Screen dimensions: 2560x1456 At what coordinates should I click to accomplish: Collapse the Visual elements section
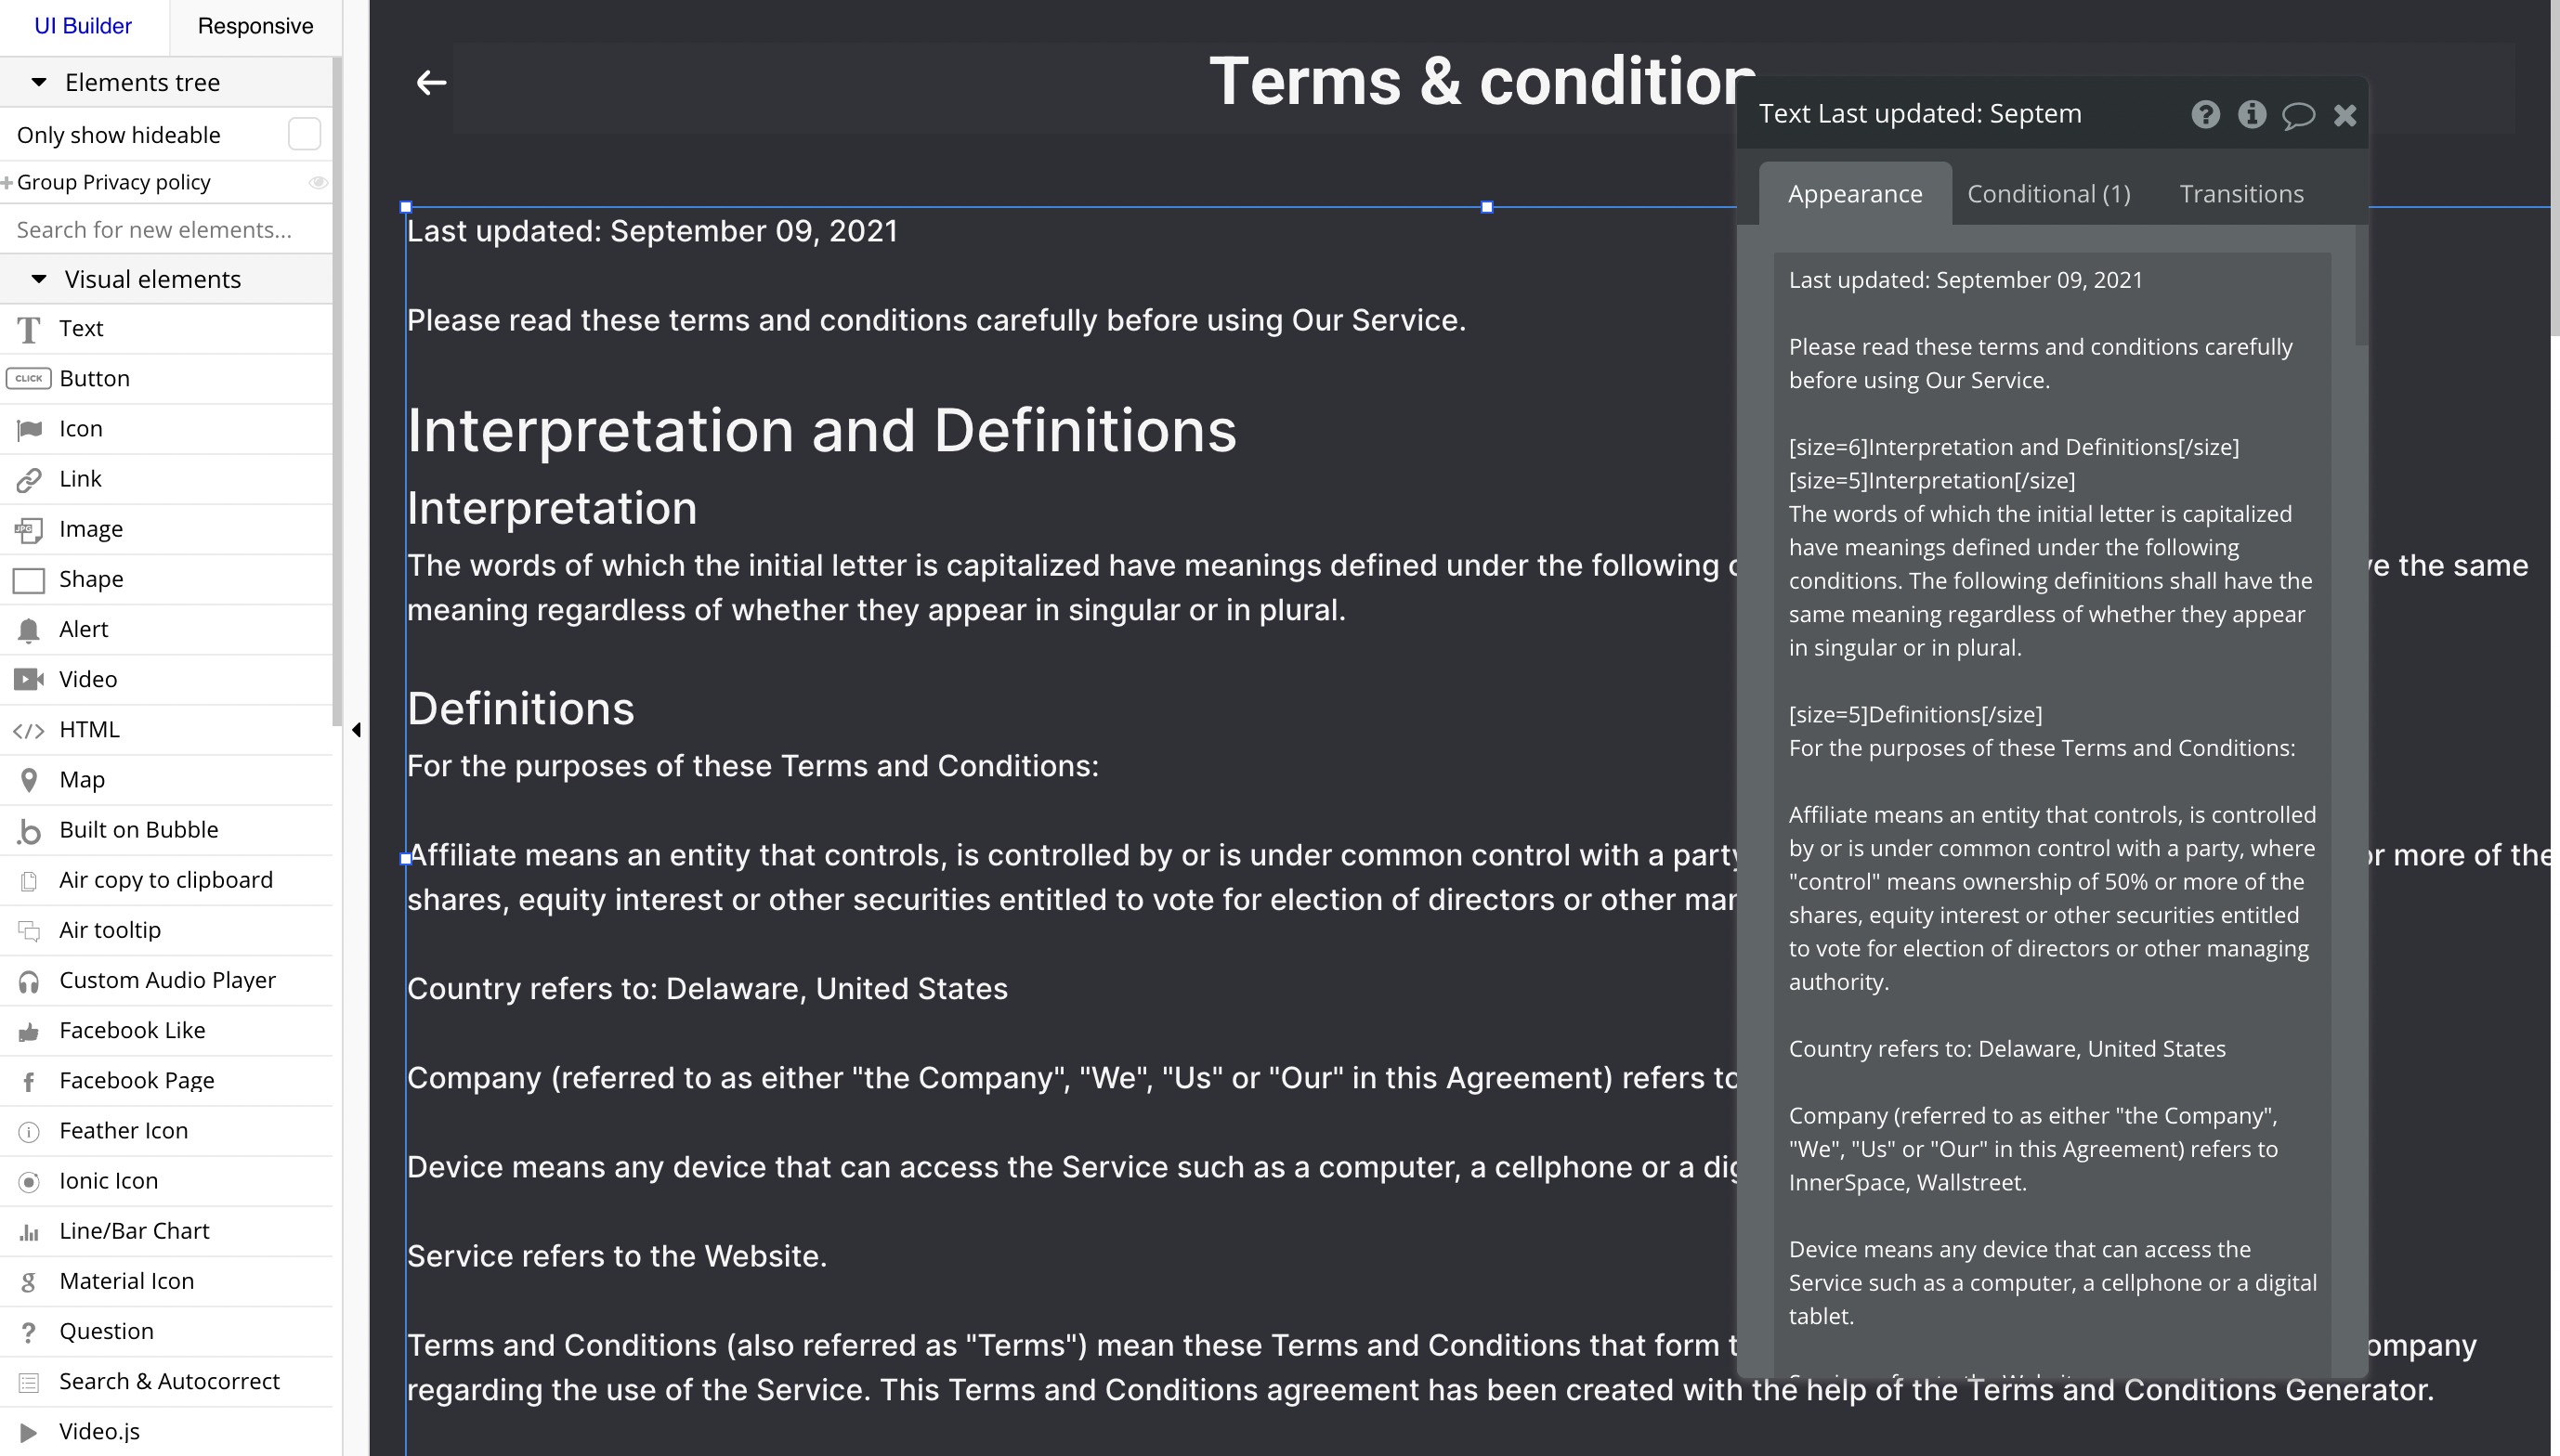[39, 279]
